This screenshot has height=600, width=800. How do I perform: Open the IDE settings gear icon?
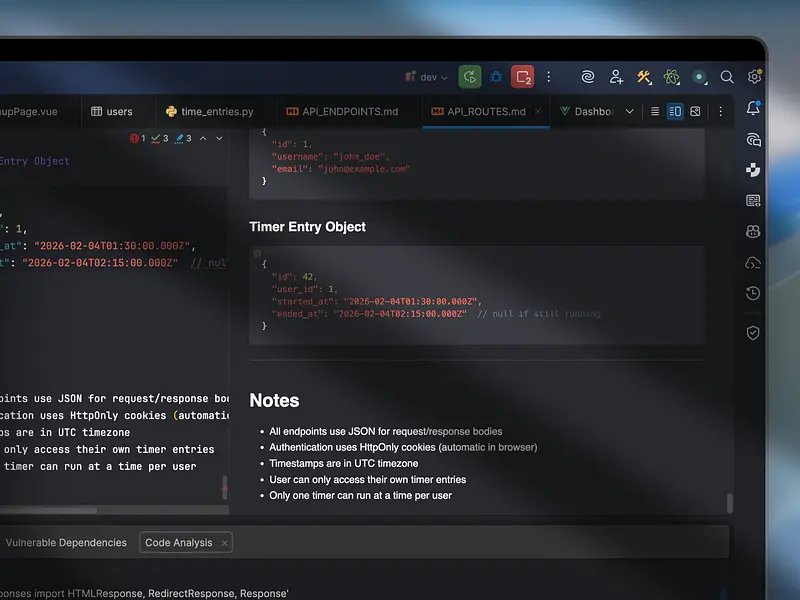coord(755,77)
